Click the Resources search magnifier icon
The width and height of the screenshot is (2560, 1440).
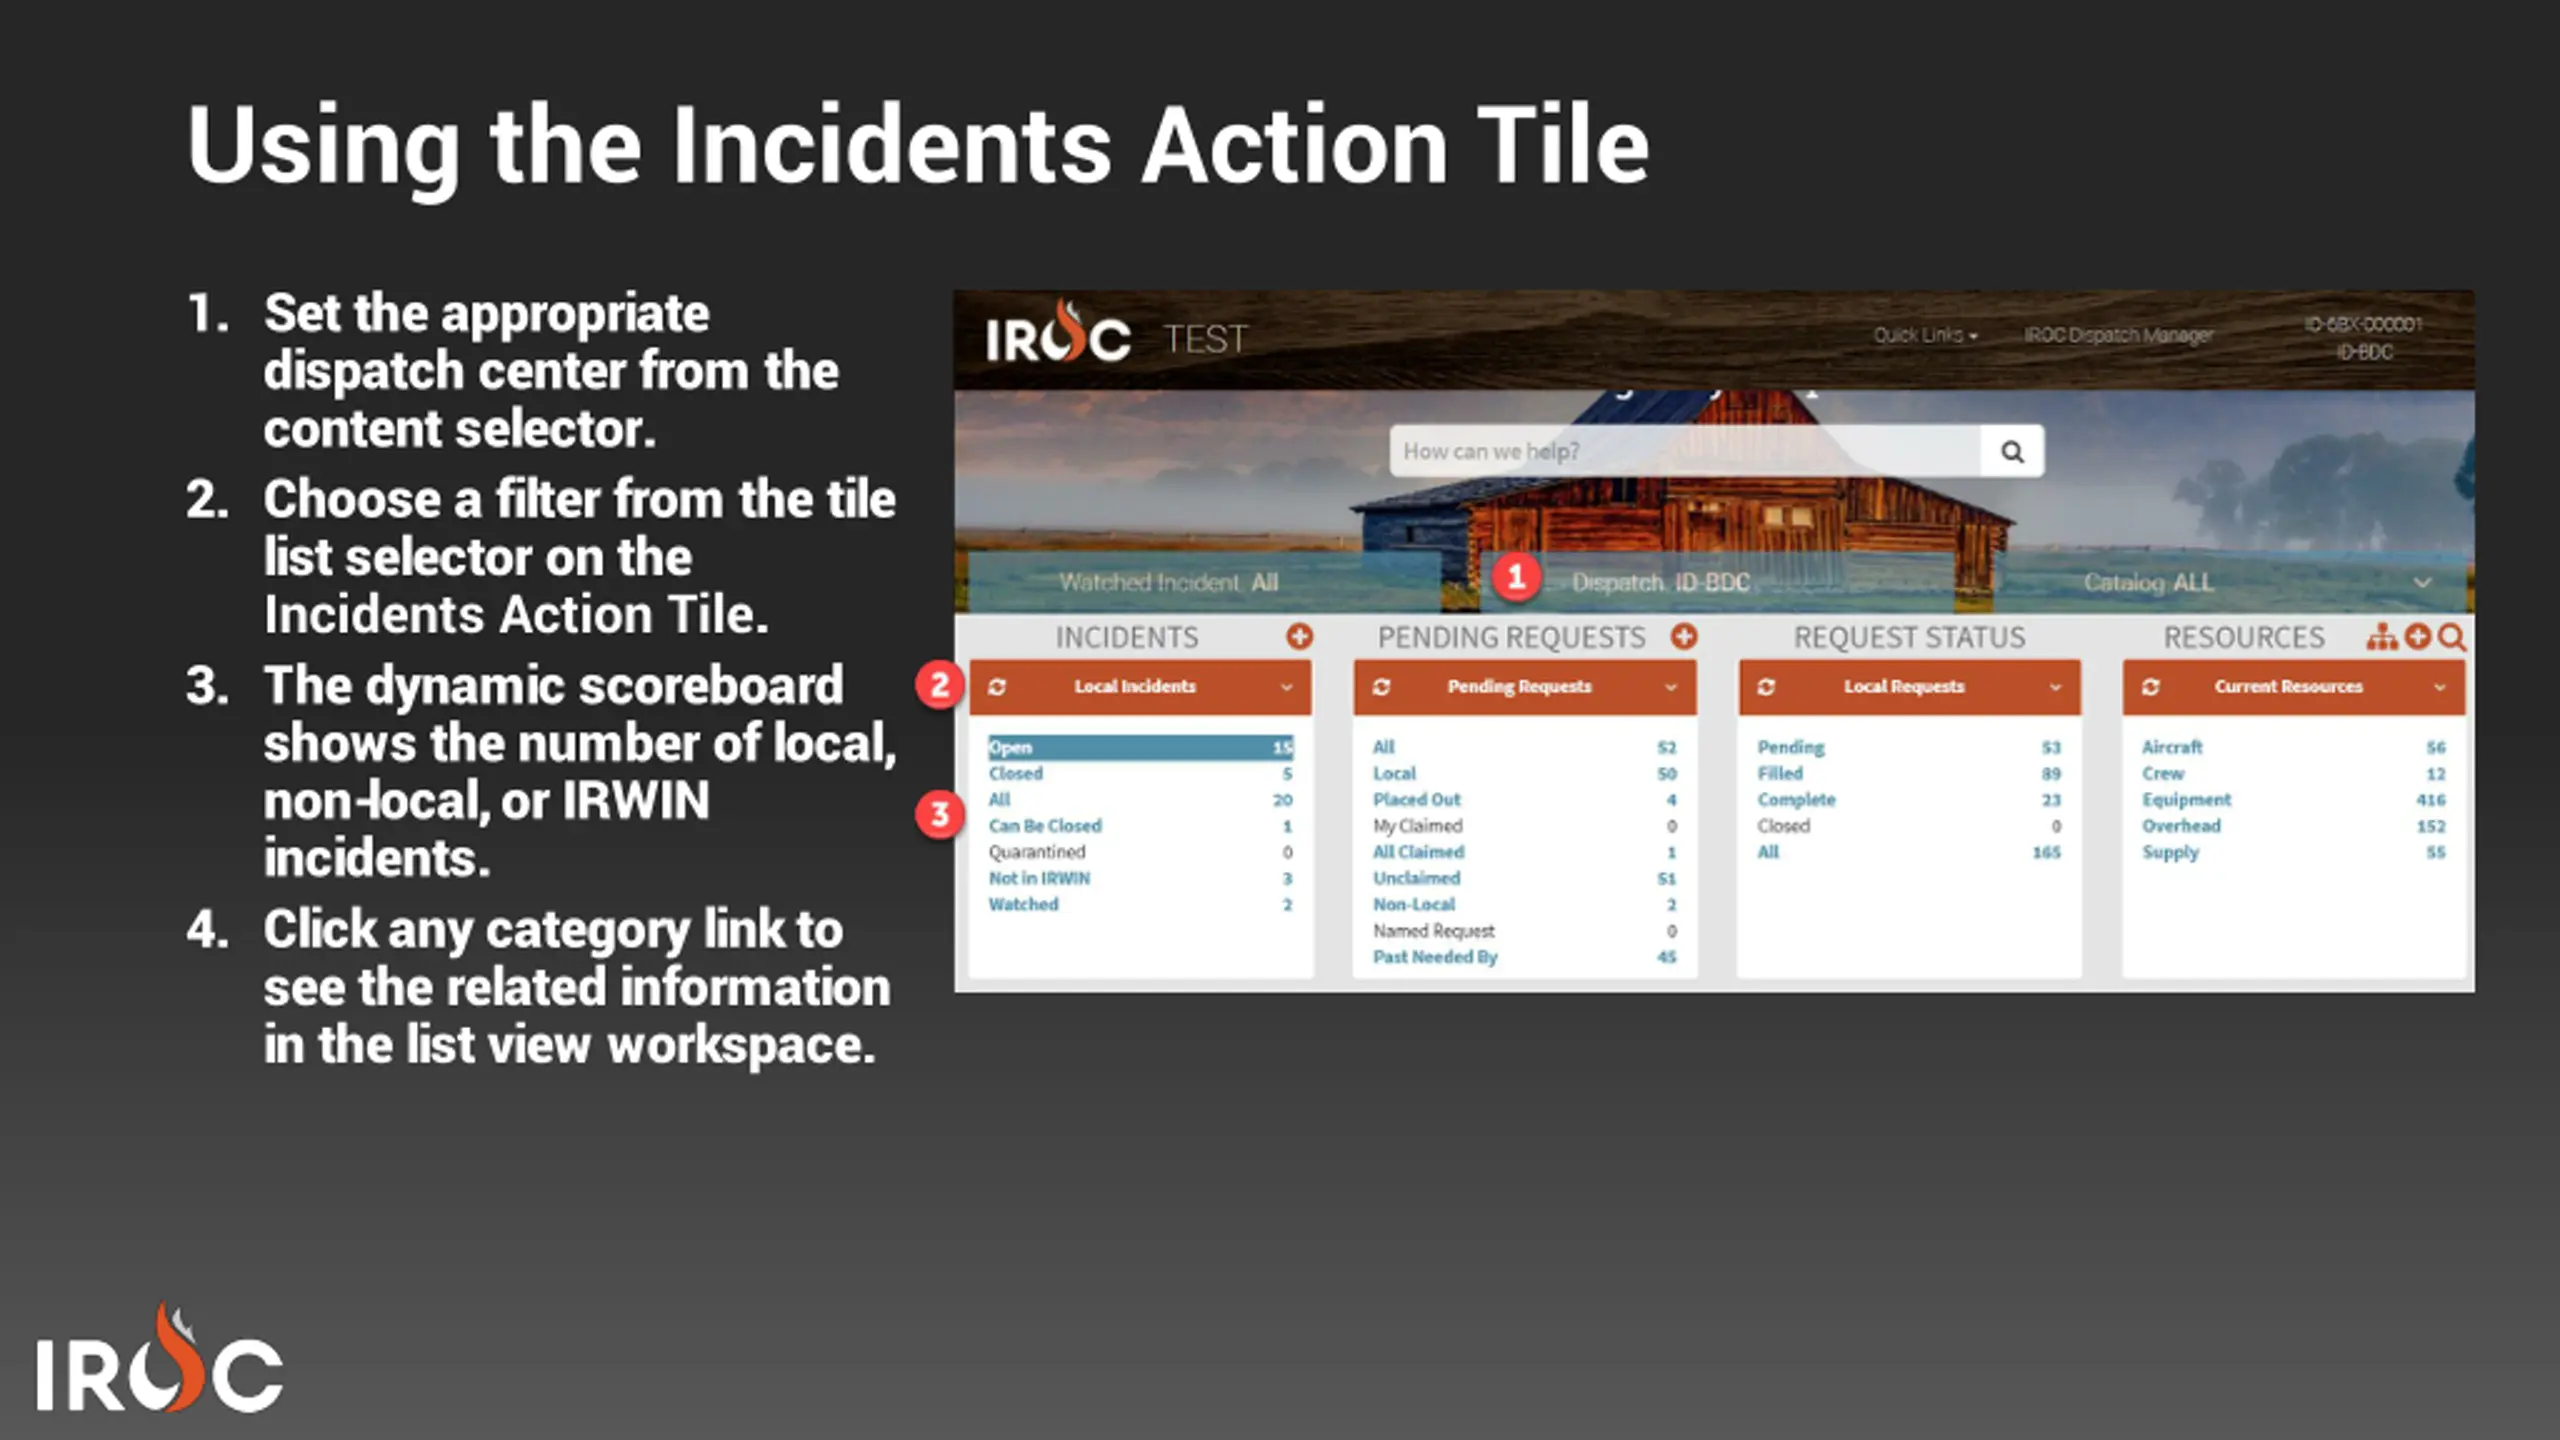point(2451,638)
